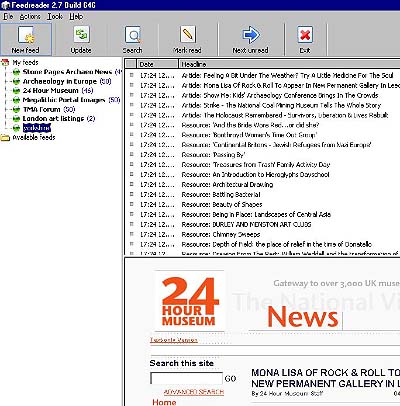Click feed icon beside London art listings
The width and height of the screenshot is (400, 406).
click(x=16, y=119)
